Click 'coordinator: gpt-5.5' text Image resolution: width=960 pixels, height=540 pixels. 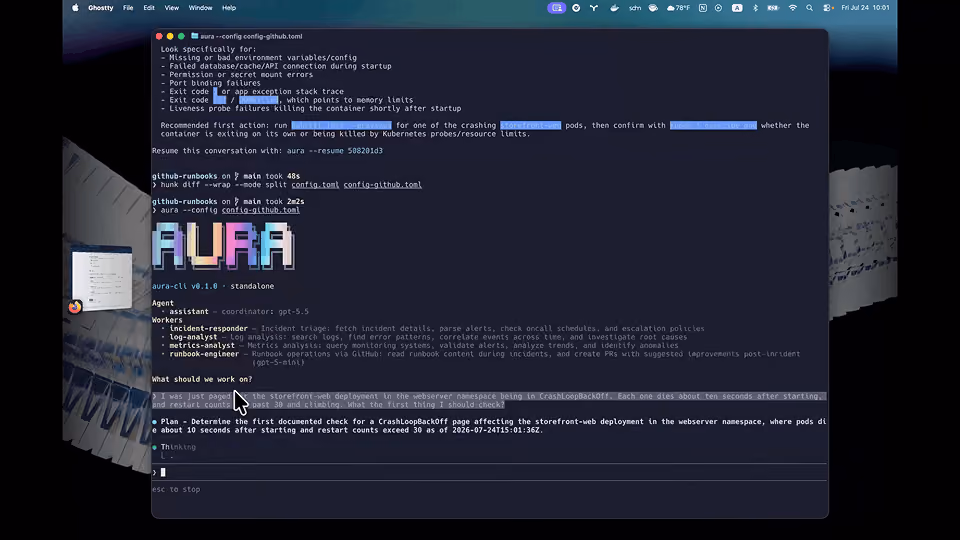coord(265,312)
